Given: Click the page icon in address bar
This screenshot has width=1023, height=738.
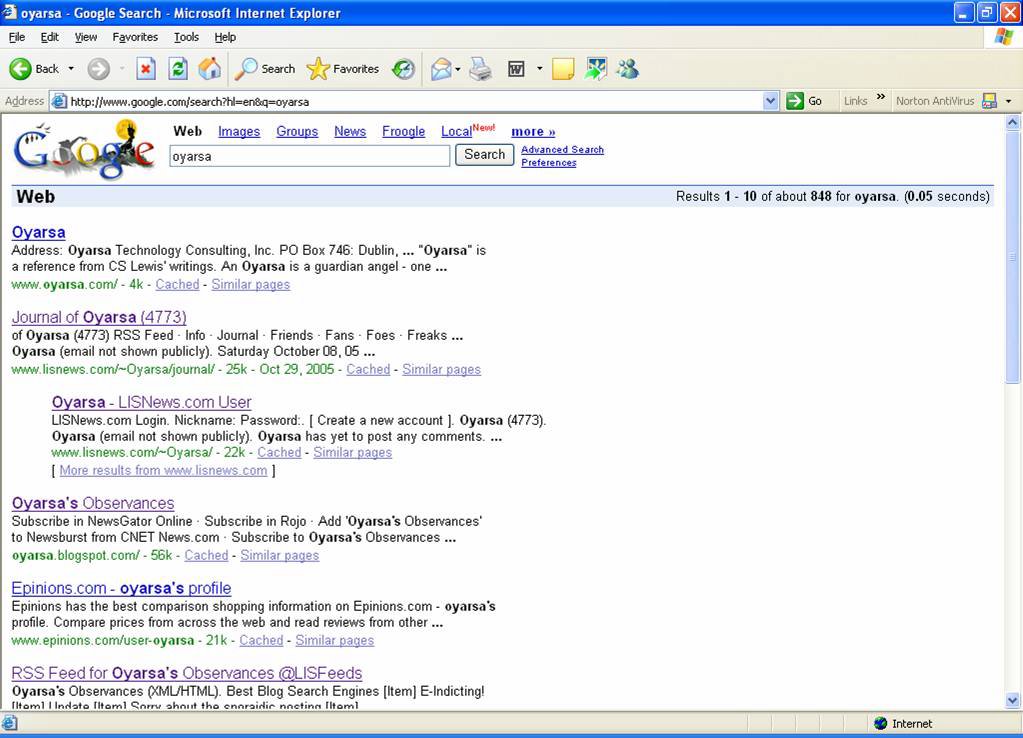Looking at the screenshot, I should click(59, 101).
